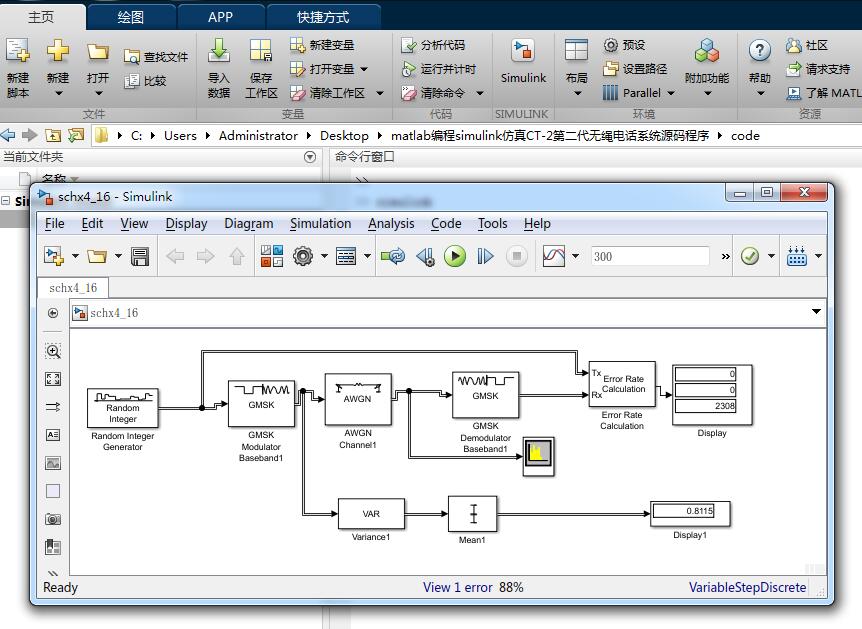Screen dimensions: 862x629
Task: Click the Annotation text palette icon
Action: tap(53, 435)
